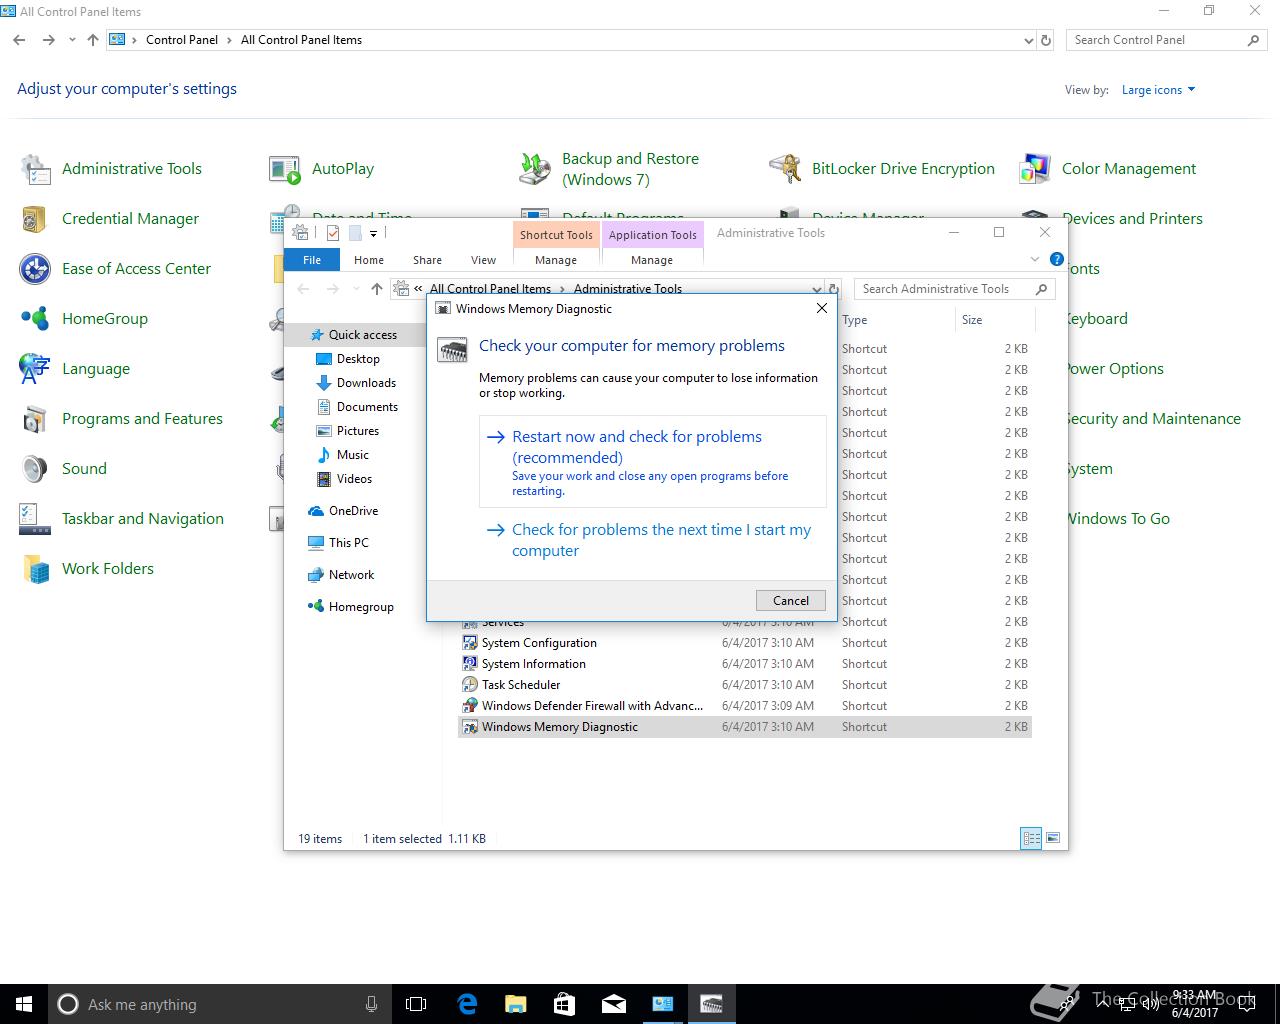Click Cancel in Windows Memory Diagnostic dialog
The width and height of the screenshot is (1280, 1024).
[791, 600]
